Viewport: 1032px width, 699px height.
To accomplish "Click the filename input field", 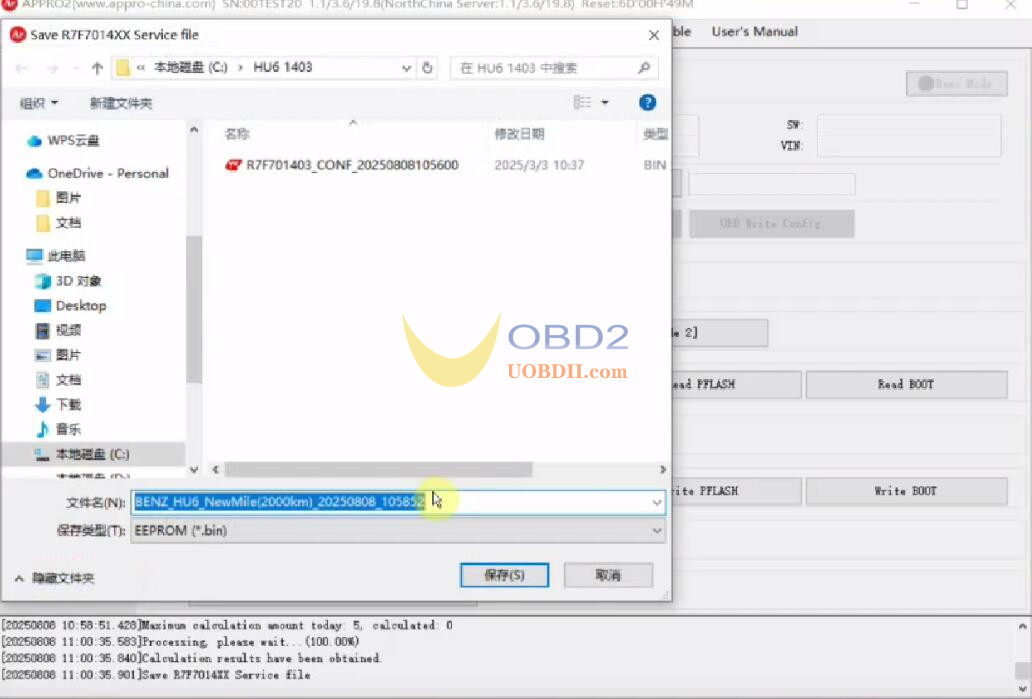I will [398, 502].
